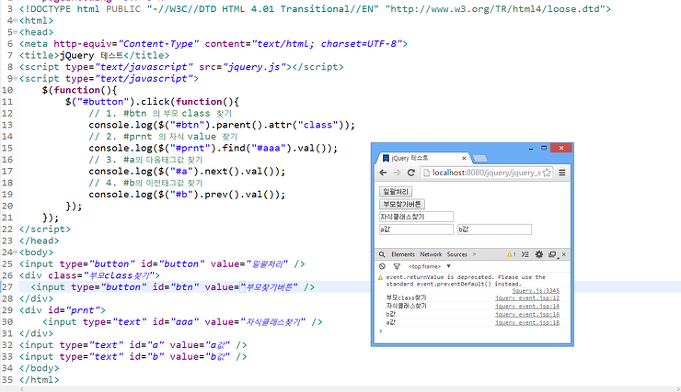681x392 pixels.
Task: Click the DOCTYPE declaration on line 3
Action: click(315, 9)
